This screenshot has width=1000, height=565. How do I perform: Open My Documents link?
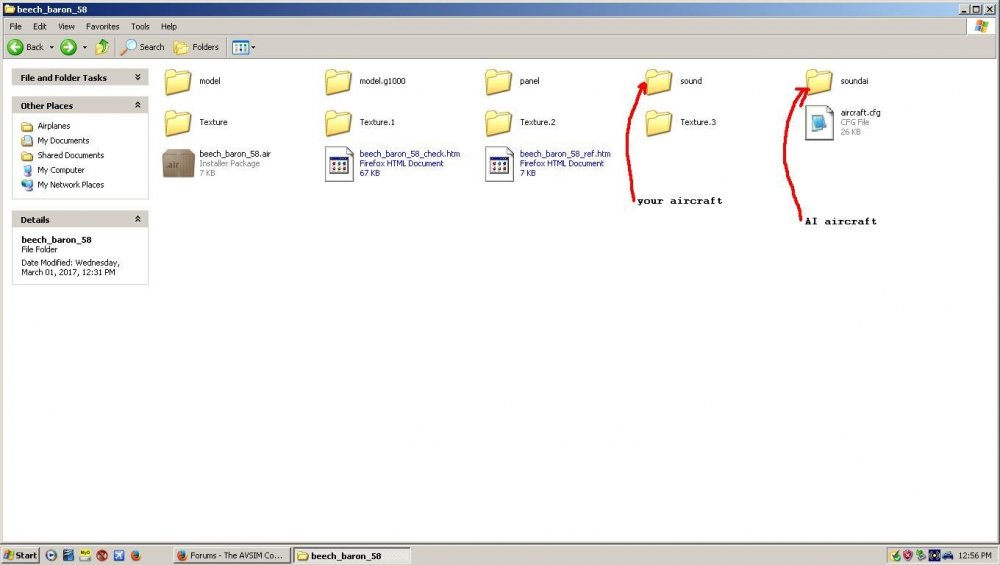(63, 141)
